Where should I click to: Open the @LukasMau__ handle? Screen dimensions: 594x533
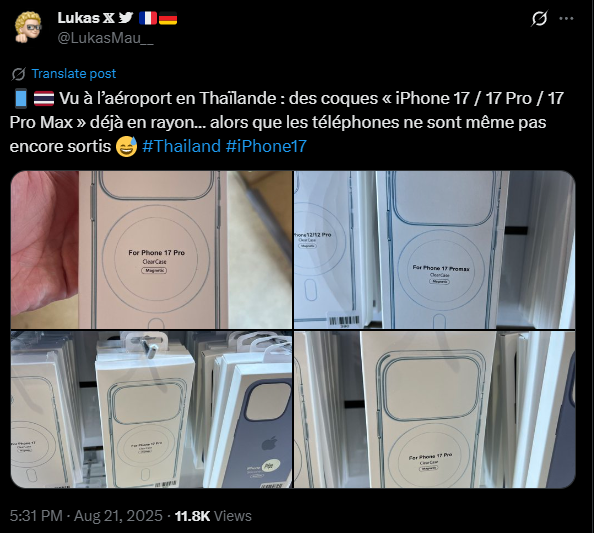105,38
